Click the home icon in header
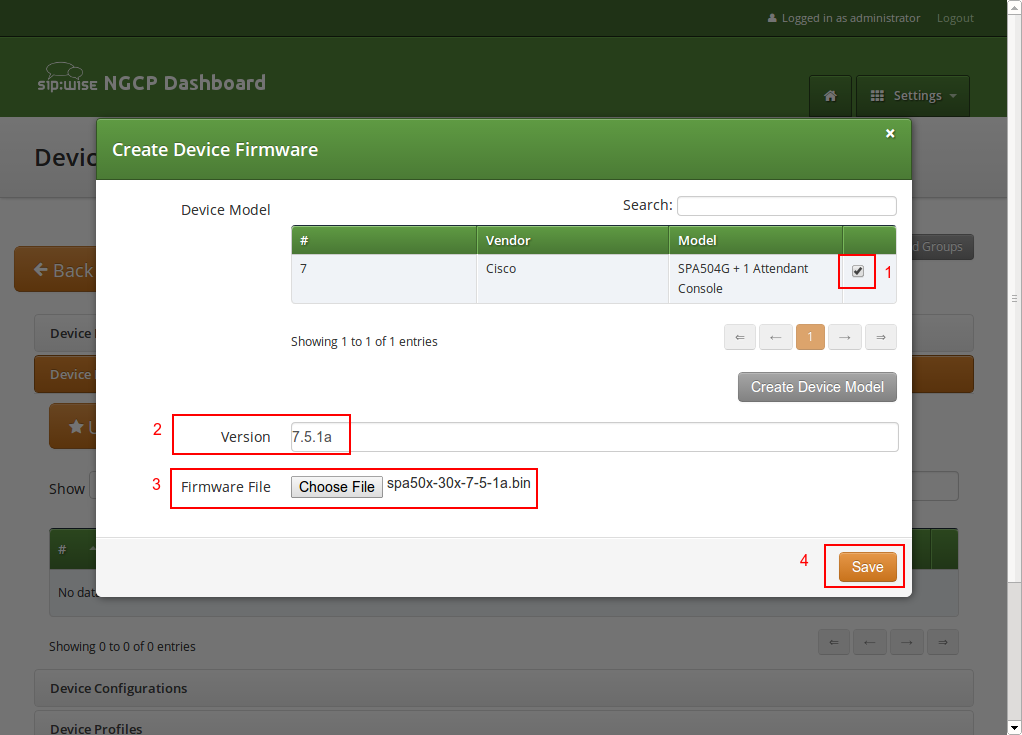The image size is (1022, 735). click(830, 96)
